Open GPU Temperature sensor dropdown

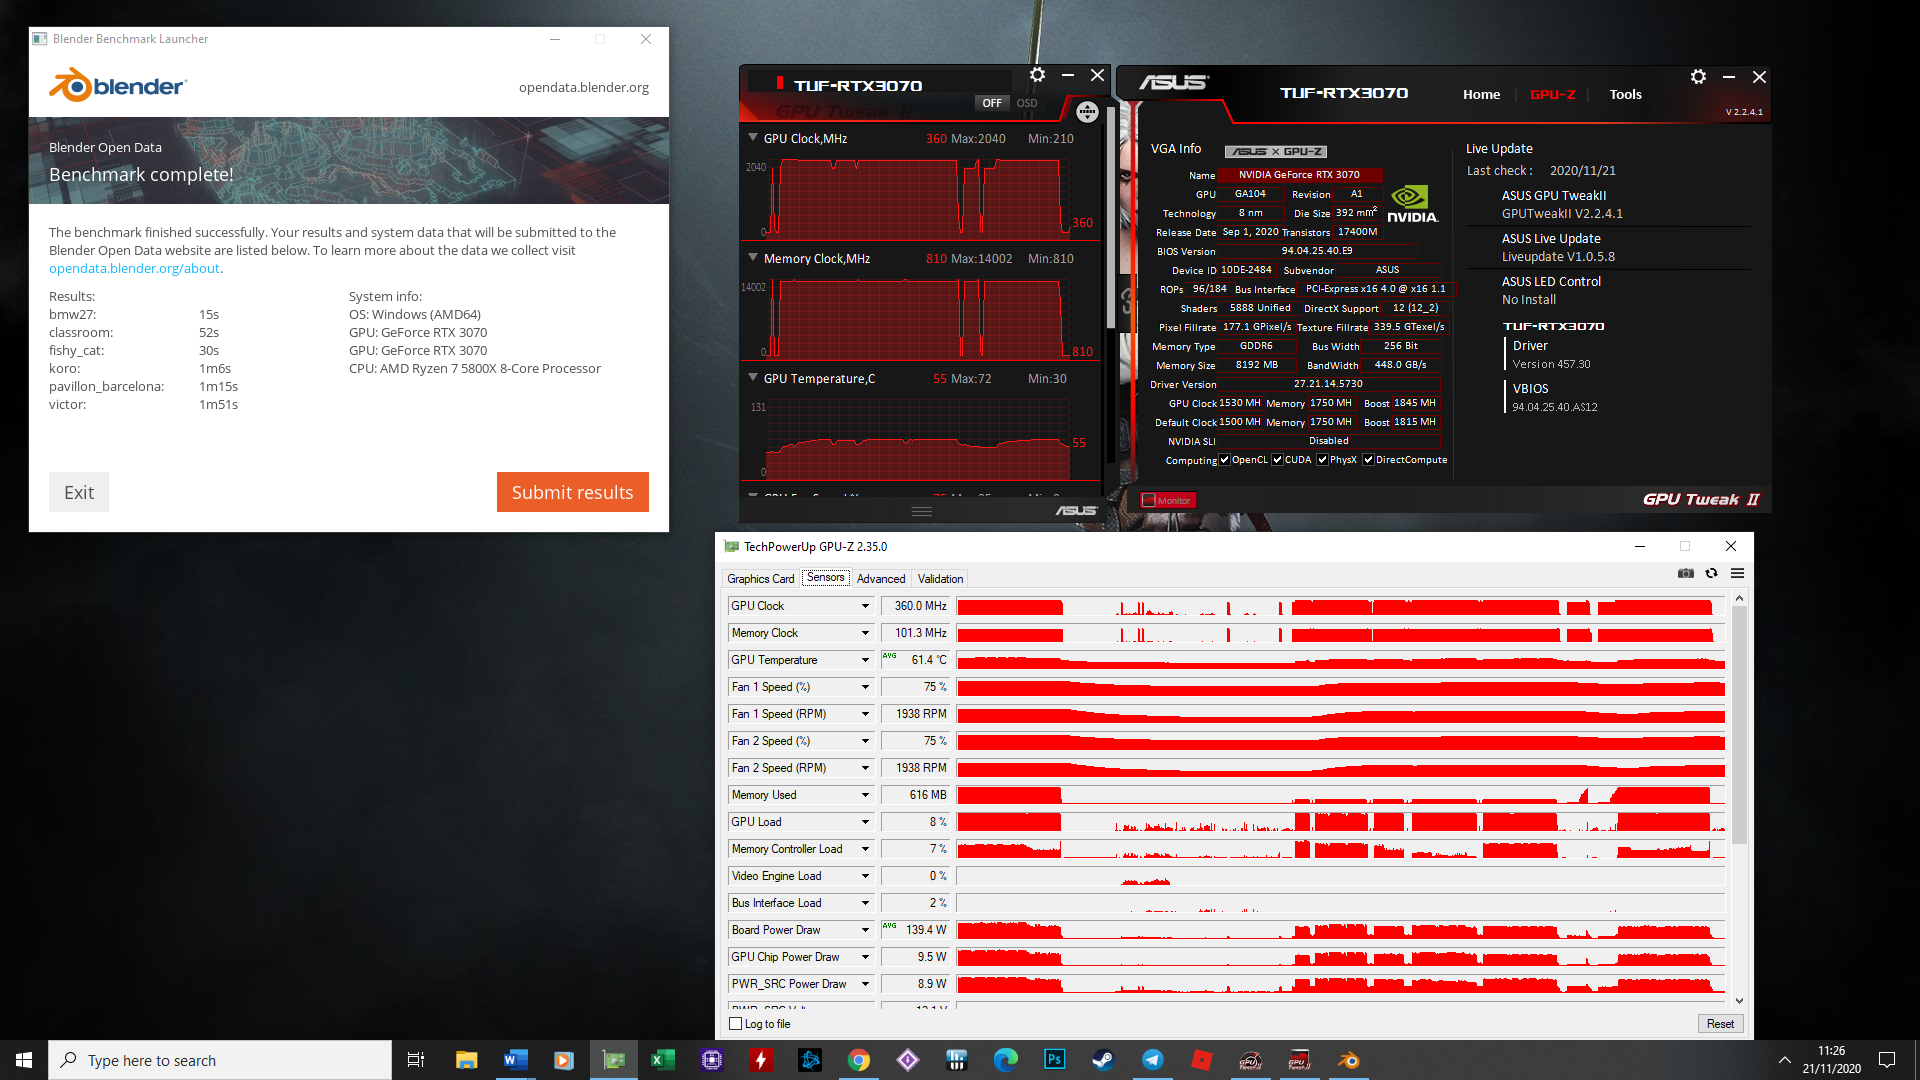coord(865,660)
